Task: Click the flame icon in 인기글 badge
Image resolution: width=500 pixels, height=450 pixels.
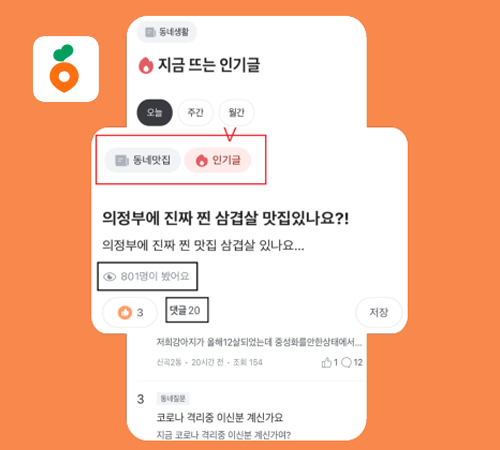Action: pos(201,160)
